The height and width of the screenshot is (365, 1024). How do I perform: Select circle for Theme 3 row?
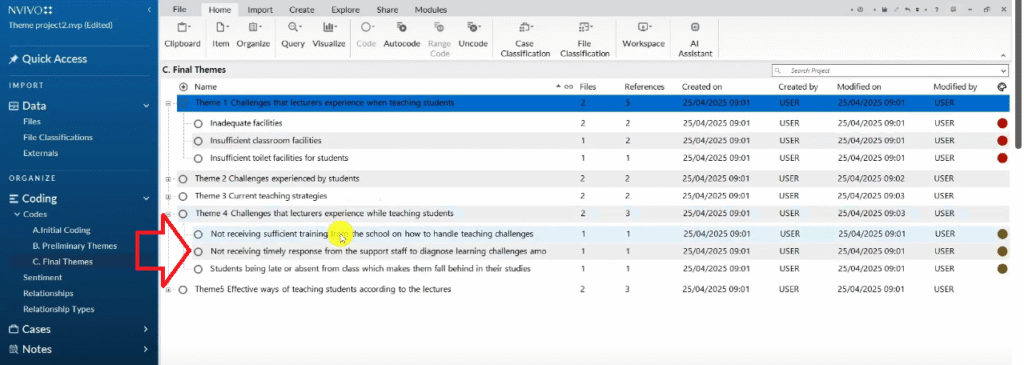coord(183,196)
